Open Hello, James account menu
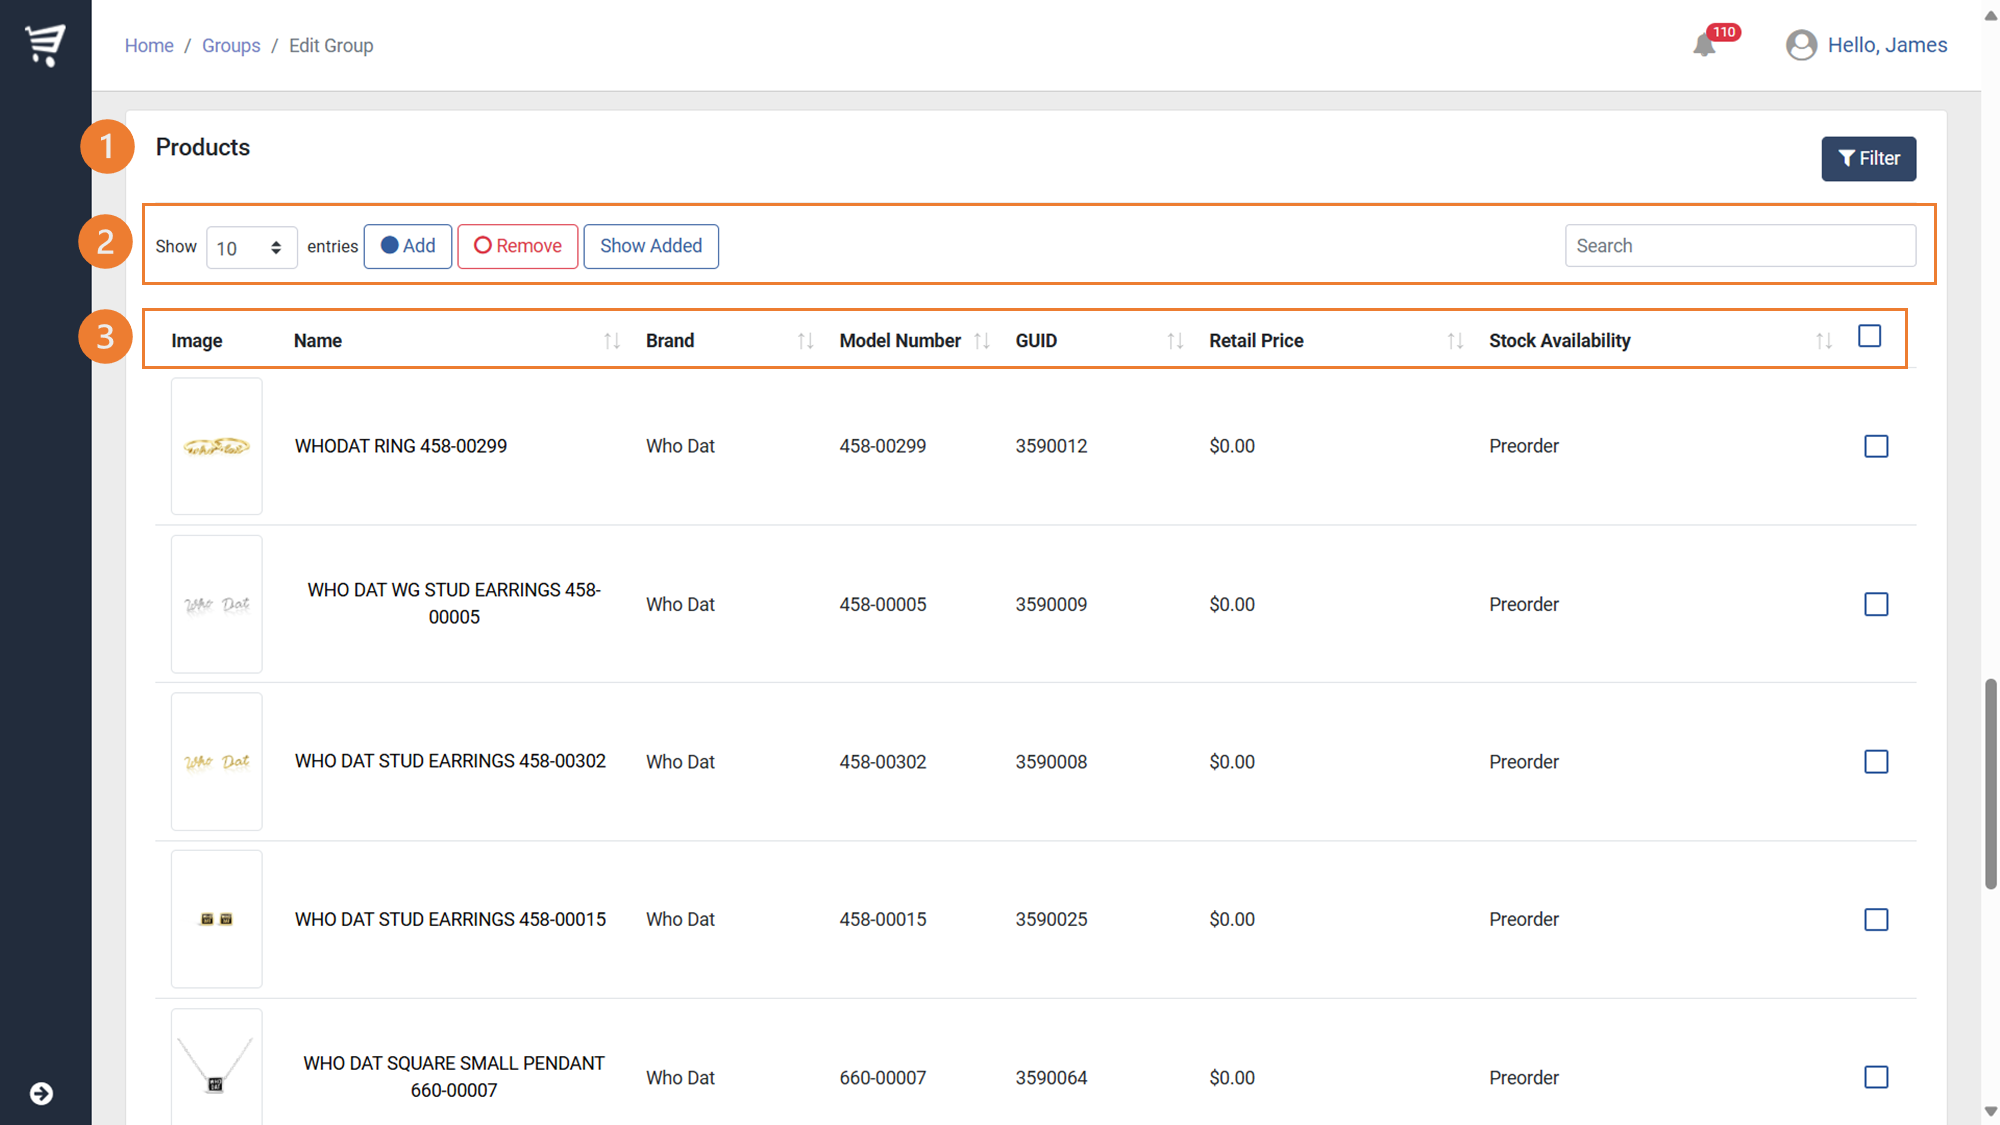This screenshot has width=2000, height=1125. [1887, 45]
